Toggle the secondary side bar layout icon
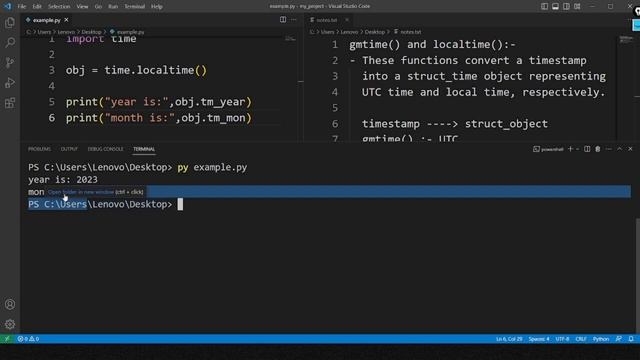The width and height of the screenshot is (640, 360). pyautogui.click(x=566, y=6)
